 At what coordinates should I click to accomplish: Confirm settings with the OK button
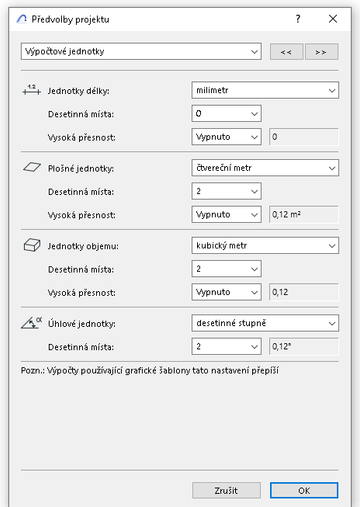(304, 490)
